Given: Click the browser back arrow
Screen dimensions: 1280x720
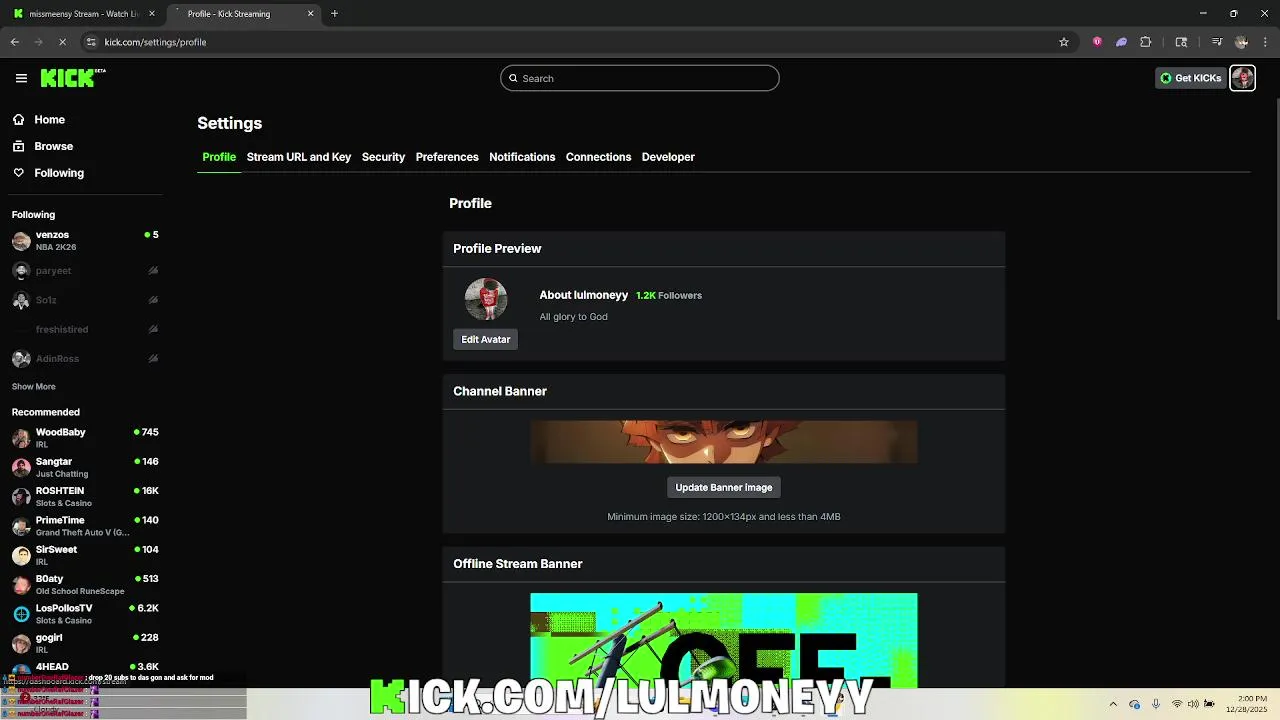Looking at the screenshot, I should coord(15,42).
